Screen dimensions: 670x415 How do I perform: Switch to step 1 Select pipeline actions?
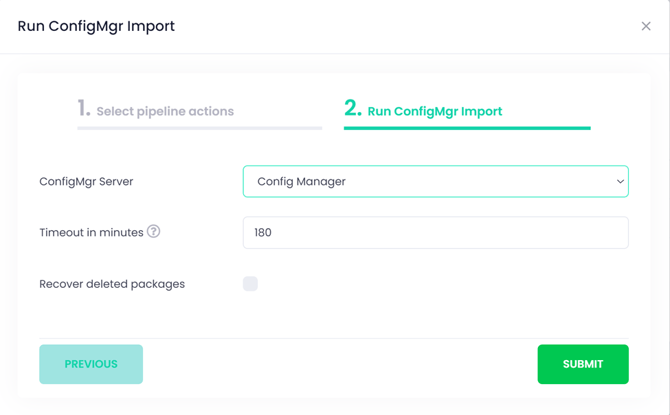click(165, 111)
